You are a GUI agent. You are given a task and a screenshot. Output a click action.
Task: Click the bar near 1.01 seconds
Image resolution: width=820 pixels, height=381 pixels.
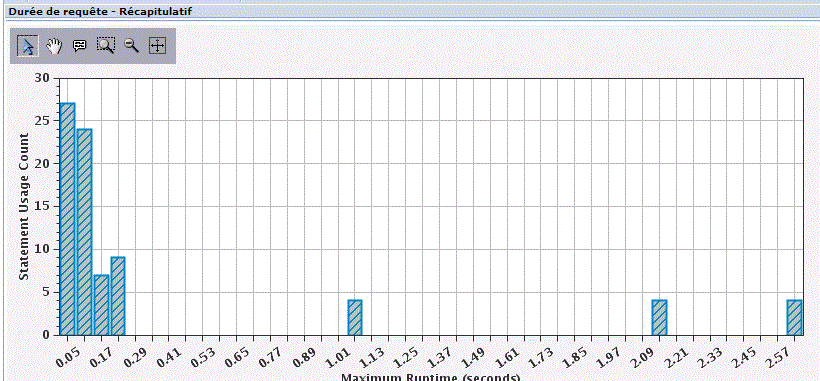tap(355, 317)
